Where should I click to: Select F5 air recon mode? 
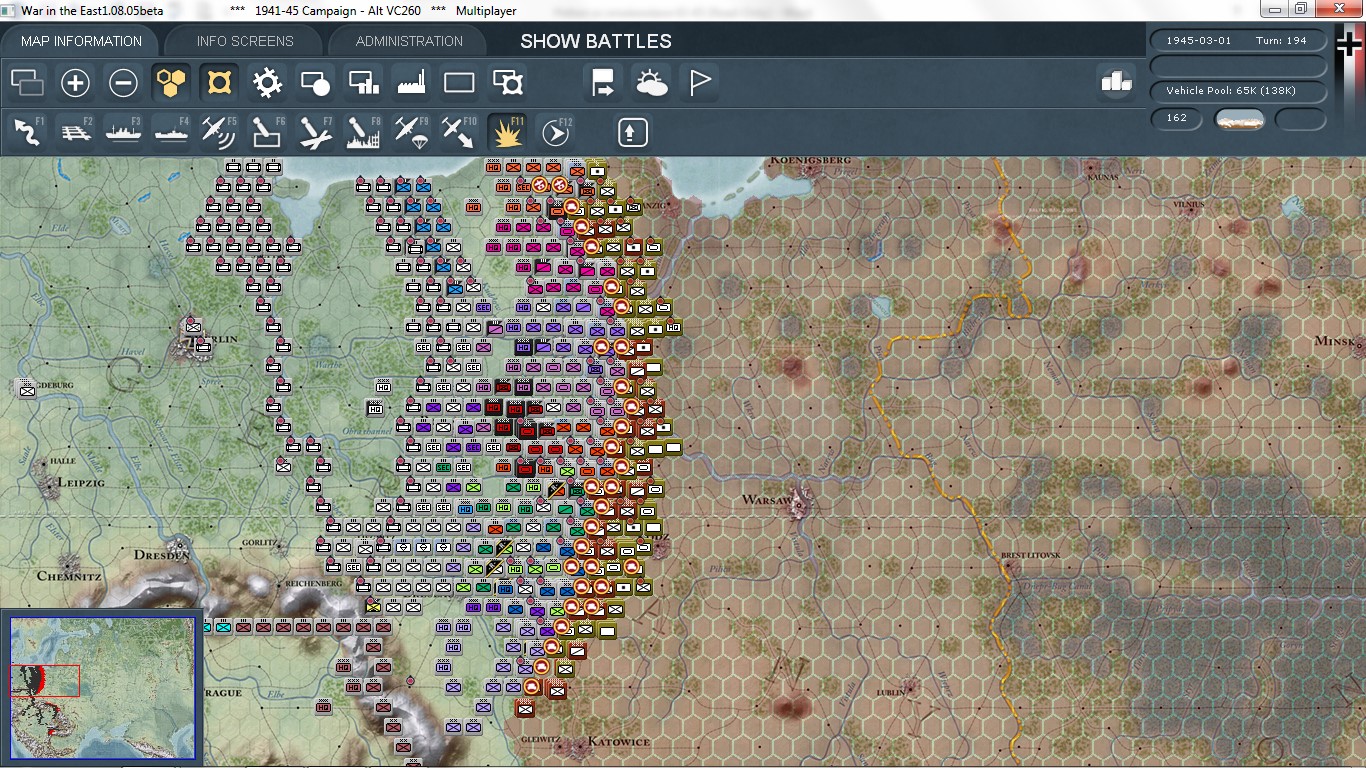pyautogui.click(x=219, y=132)
